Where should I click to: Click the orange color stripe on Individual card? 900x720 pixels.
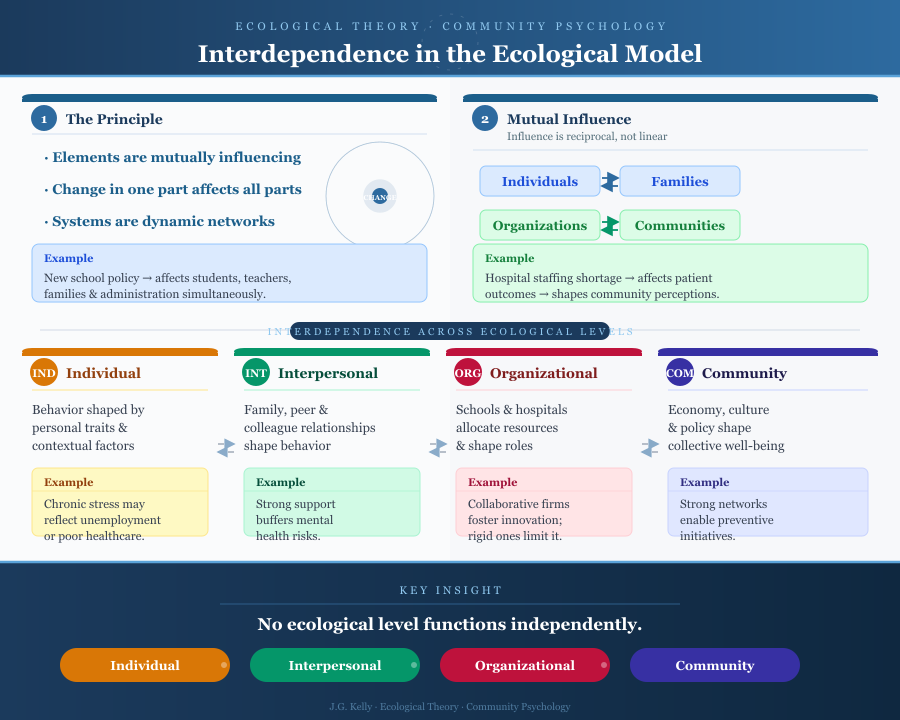coord(120,352)
